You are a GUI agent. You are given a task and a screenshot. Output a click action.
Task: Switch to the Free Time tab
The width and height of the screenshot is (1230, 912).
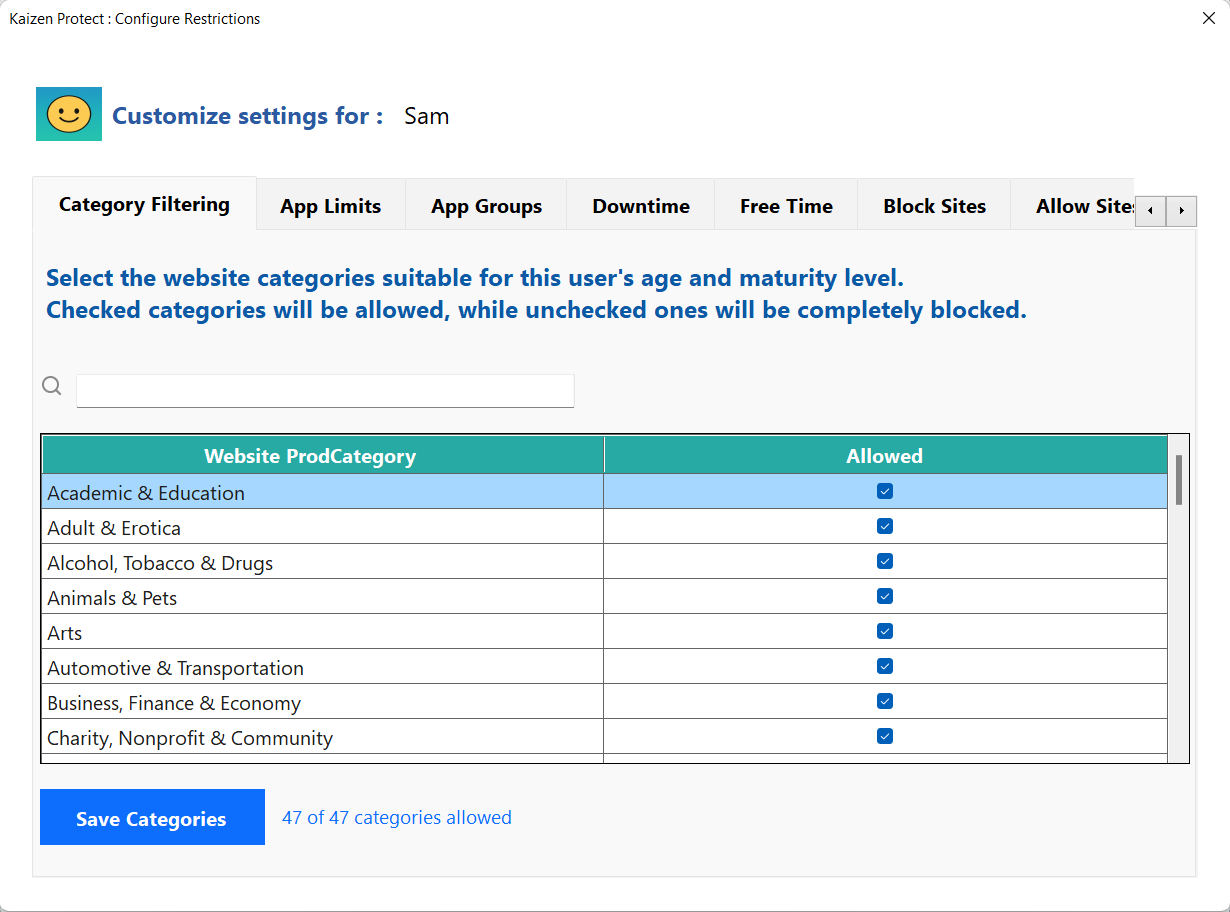[x=786, y=205]
